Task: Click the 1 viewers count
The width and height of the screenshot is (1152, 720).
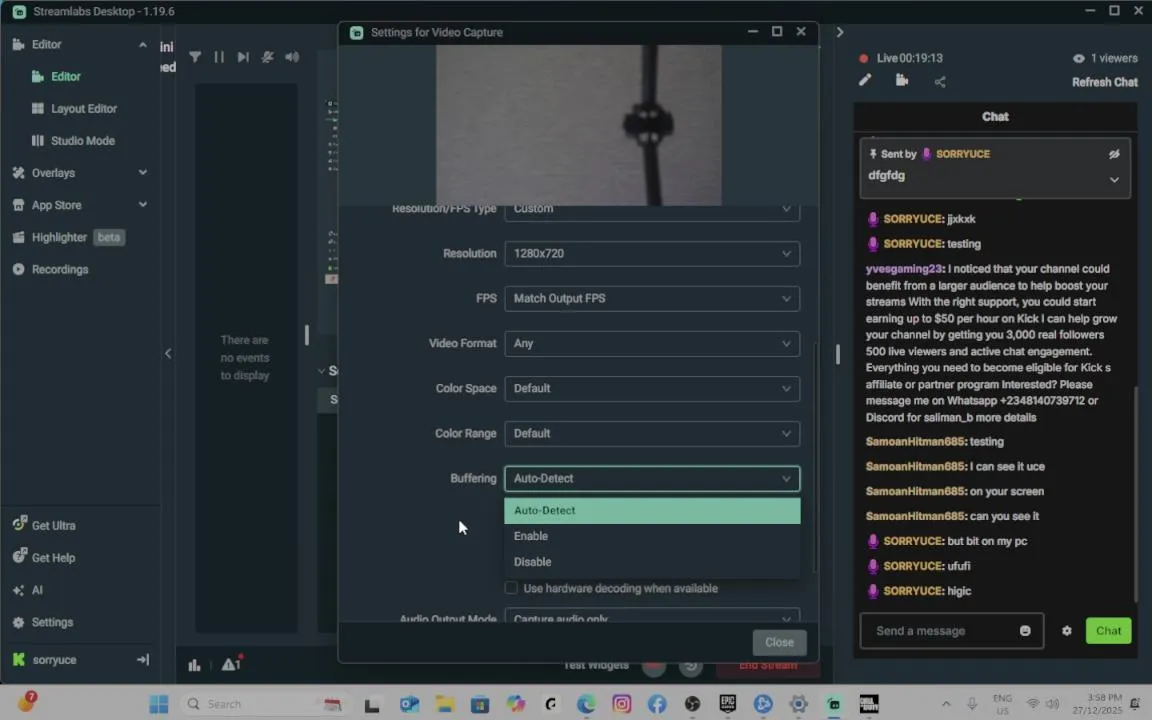Action: [1105, 58]
